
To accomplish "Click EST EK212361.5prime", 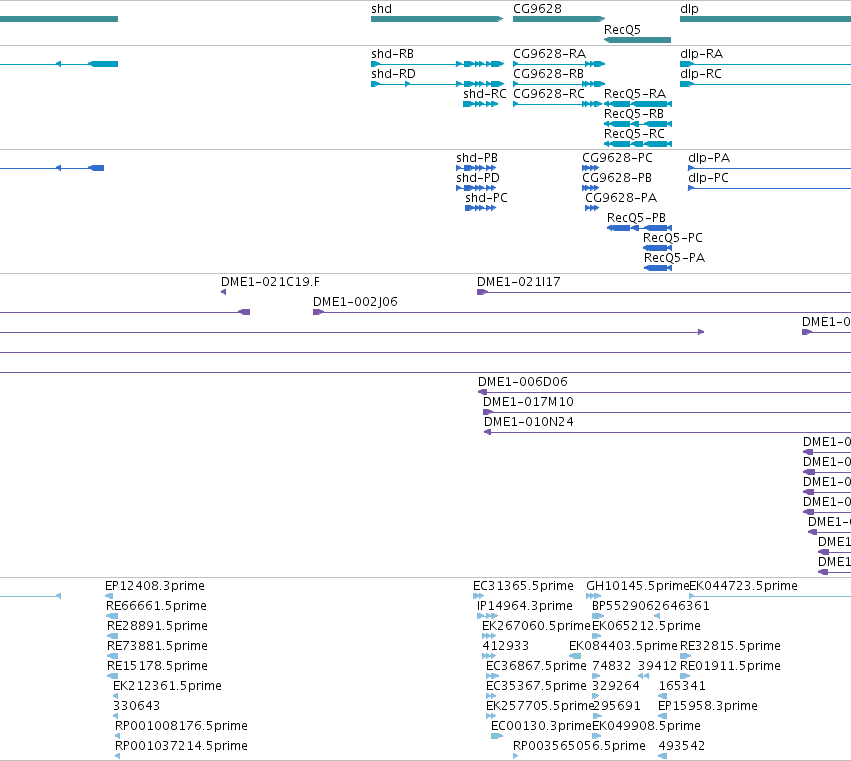I will pos(116,697).
